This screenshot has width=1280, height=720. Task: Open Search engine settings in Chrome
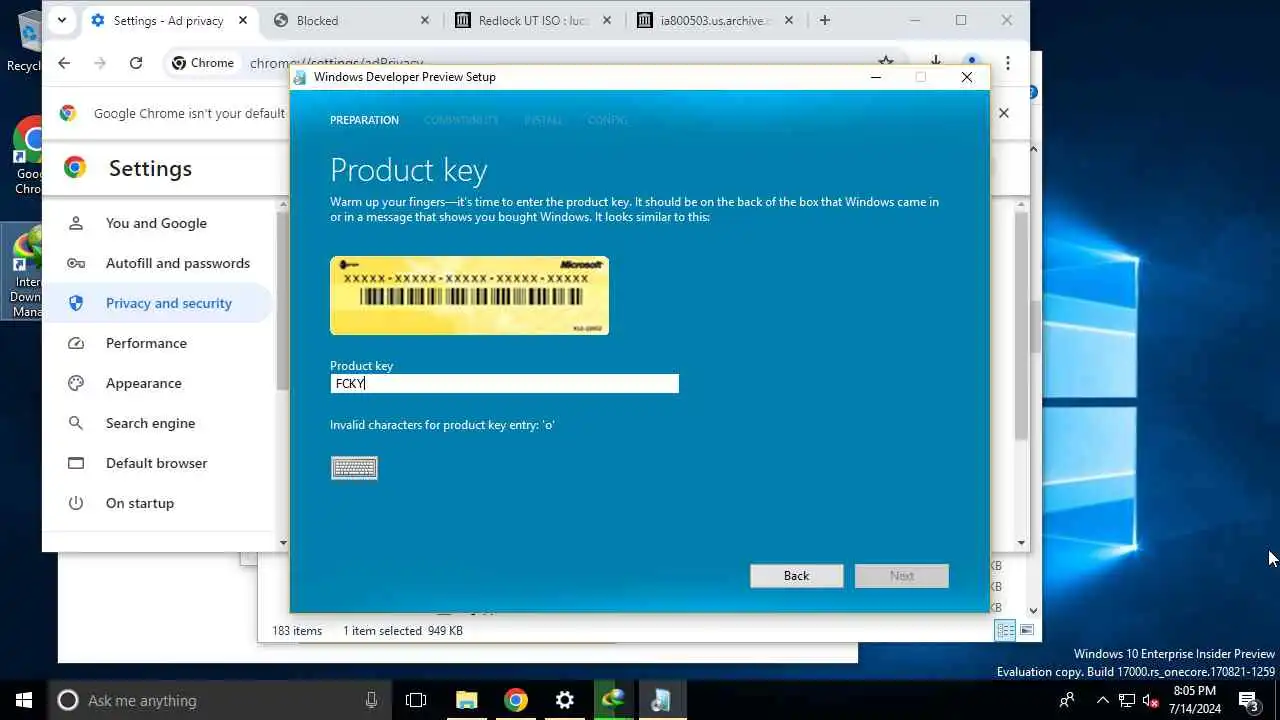pos(150,423)
